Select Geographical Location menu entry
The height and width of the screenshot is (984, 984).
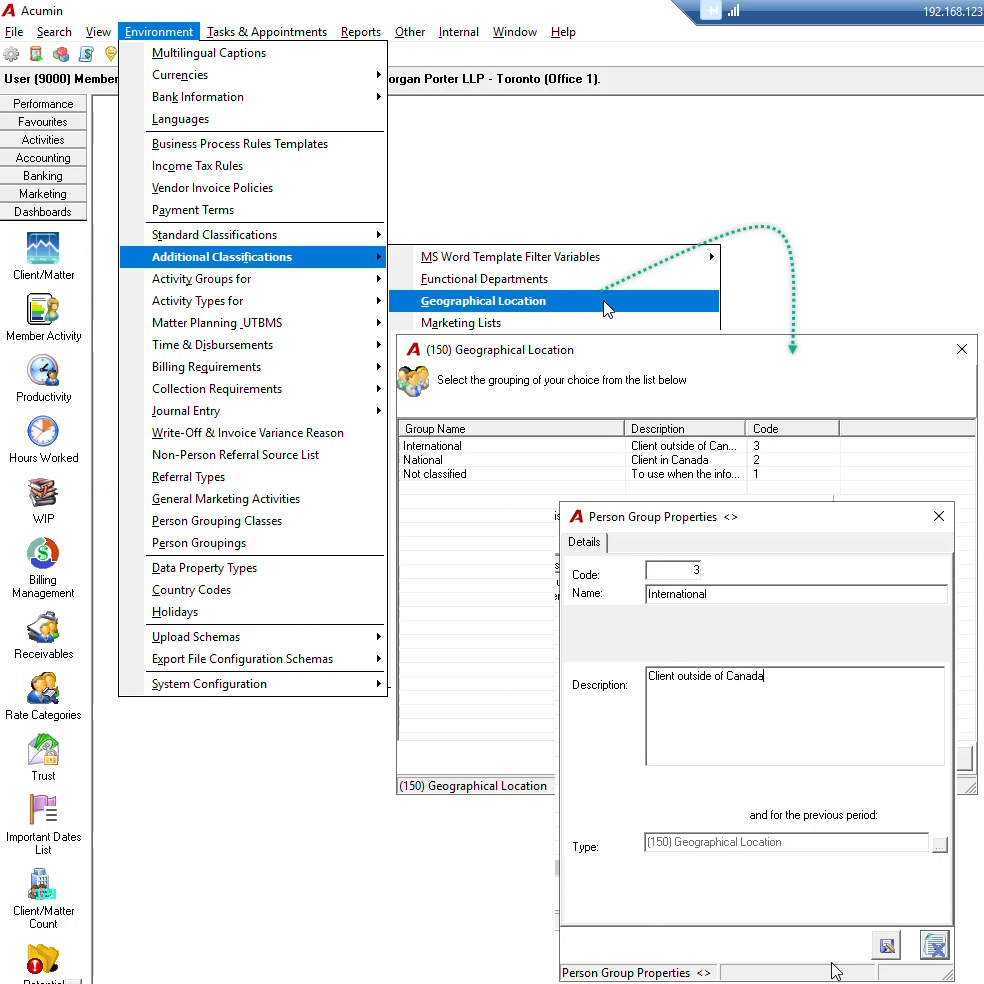554,301
